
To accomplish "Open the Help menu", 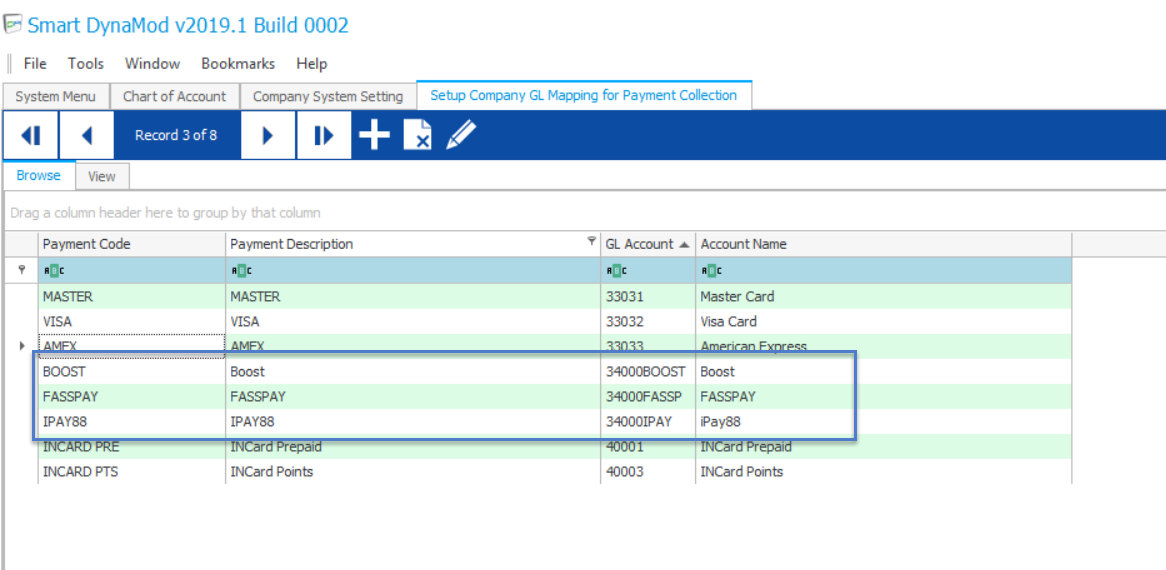I will [312, 64].
